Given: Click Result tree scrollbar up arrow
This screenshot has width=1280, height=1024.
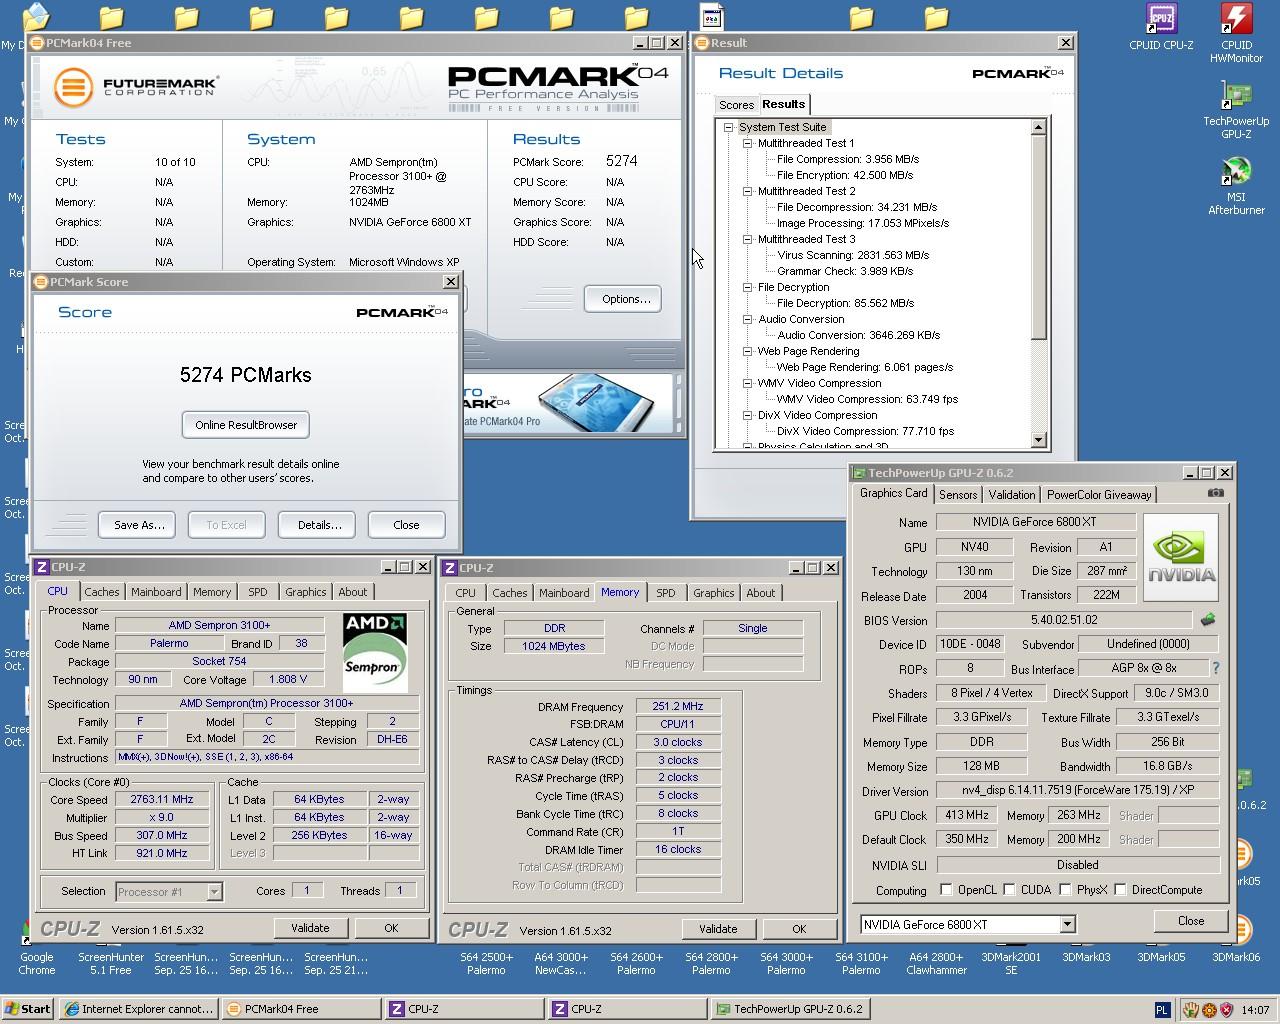Looking at the screenshot, I should (x=1038, y=127).
